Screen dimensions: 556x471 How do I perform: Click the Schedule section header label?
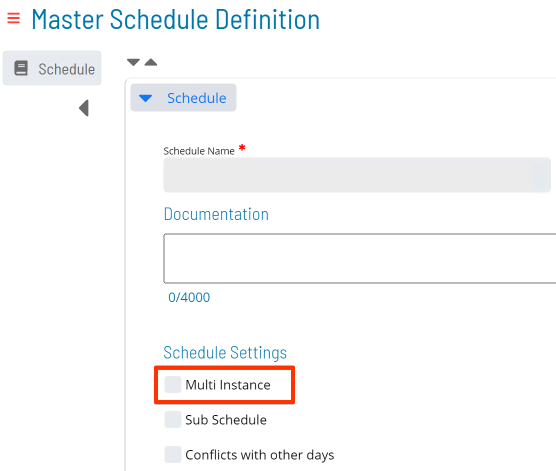(x=197, y=98)
